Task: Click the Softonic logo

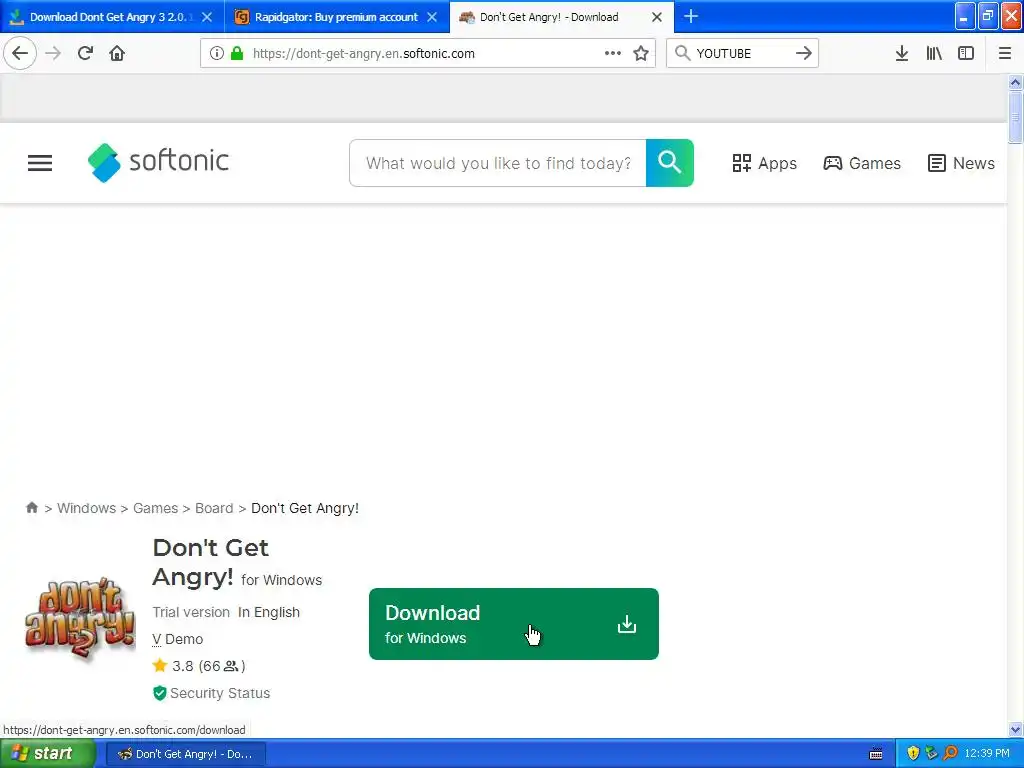Action: pyautogui.click(x=158, y=162)
